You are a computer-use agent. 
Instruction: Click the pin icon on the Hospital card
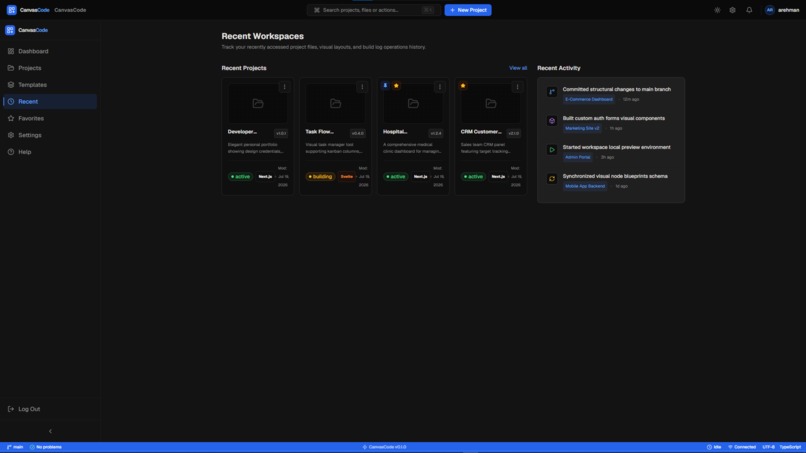click(x=385, y=86)
